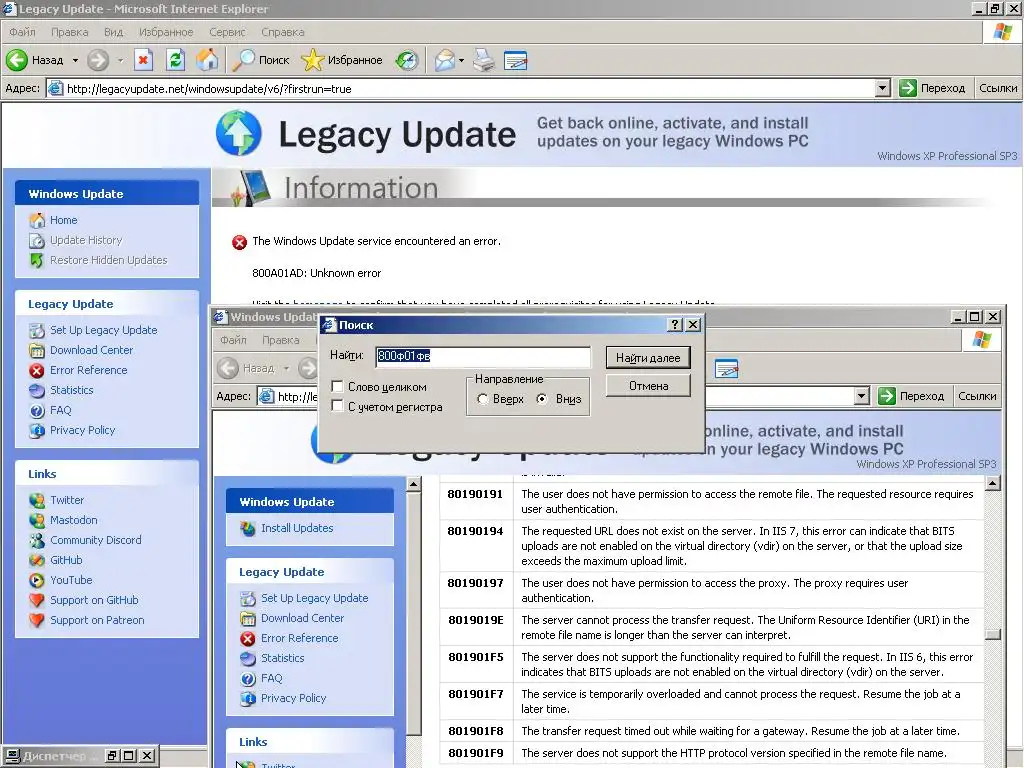Screen dimensions: 1024x768
Task: Toggle match case (С учетом регистра) checkbox
Action: (338, 406)
